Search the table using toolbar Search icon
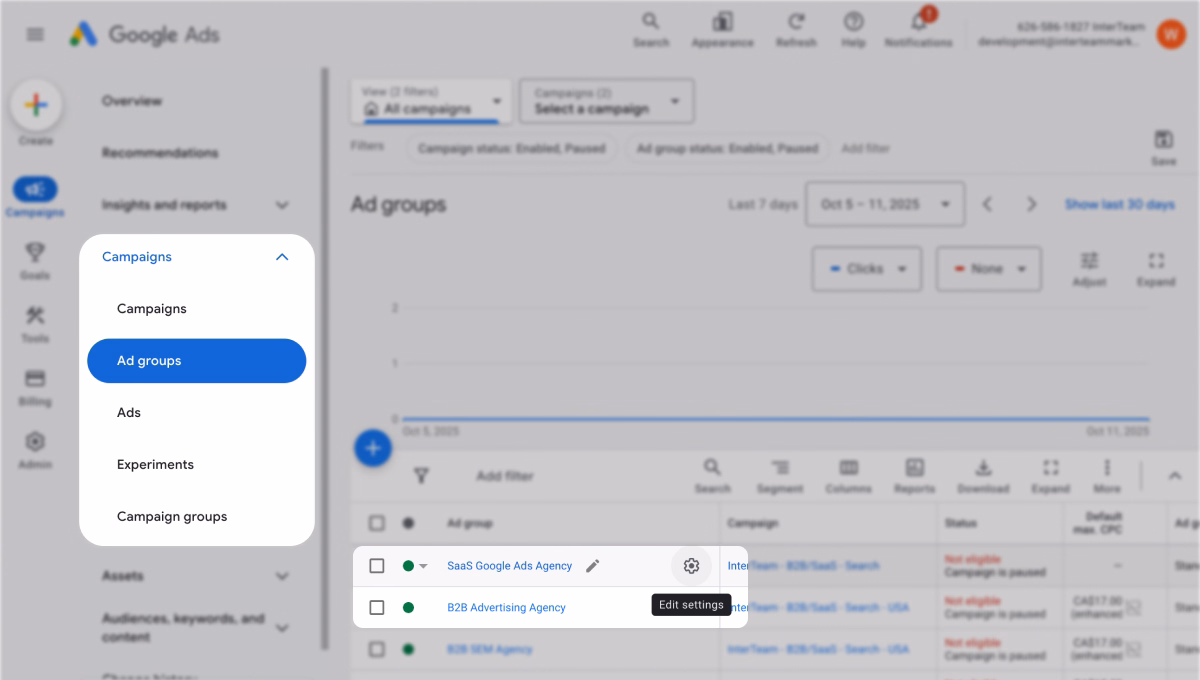 [712, 475]
